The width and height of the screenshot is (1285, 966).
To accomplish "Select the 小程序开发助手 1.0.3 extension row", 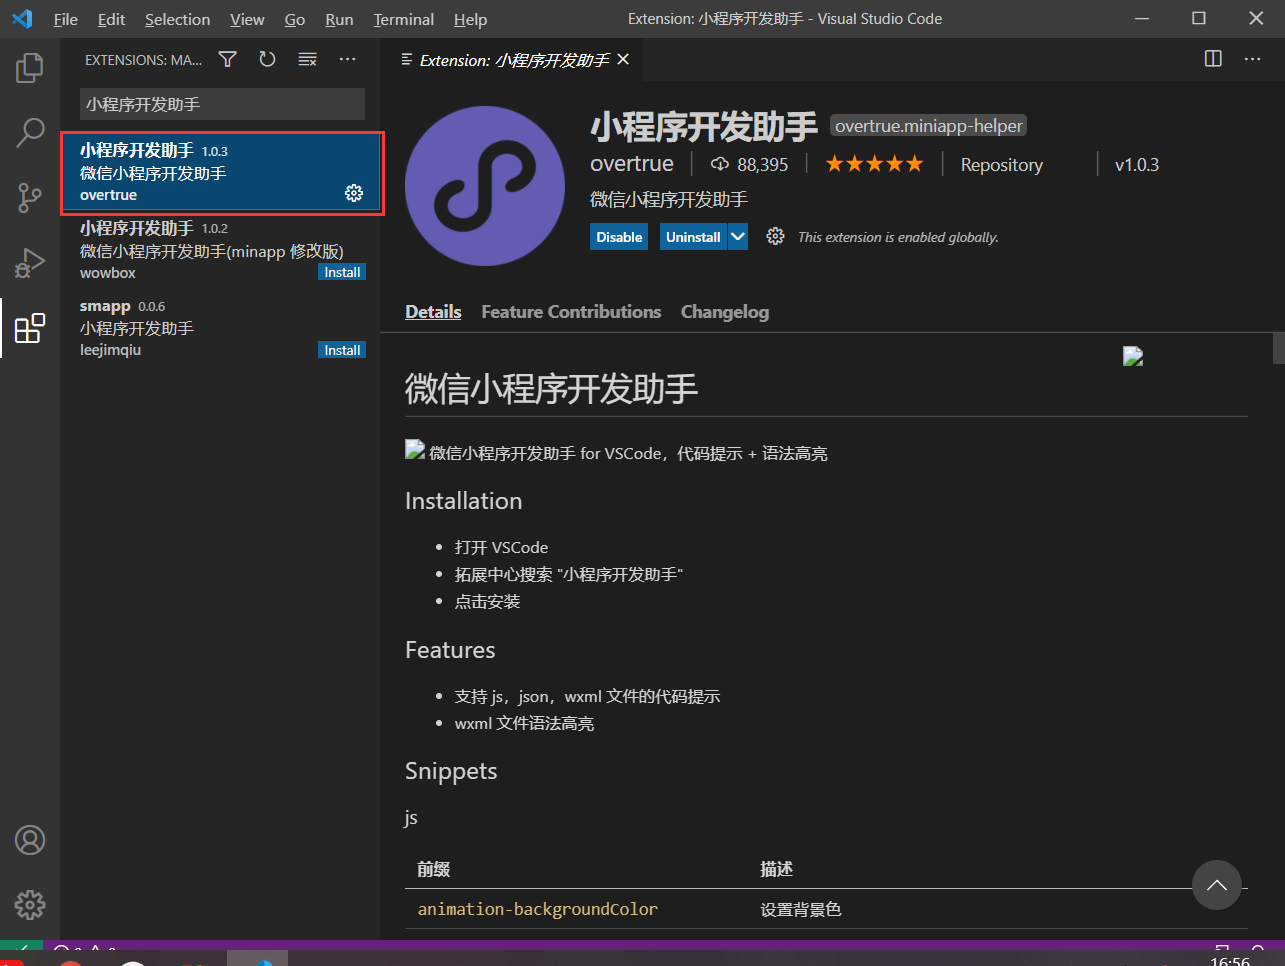I will pos(222,173).
